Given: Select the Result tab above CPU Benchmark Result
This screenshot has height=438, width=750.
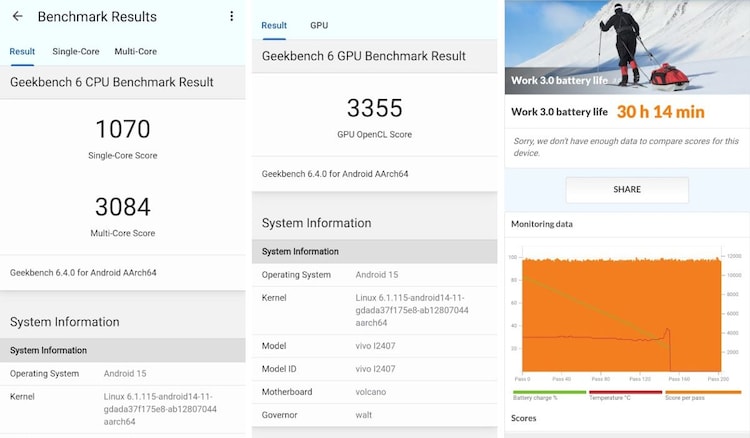Looking at the screenshot, I should pos(22,51).
